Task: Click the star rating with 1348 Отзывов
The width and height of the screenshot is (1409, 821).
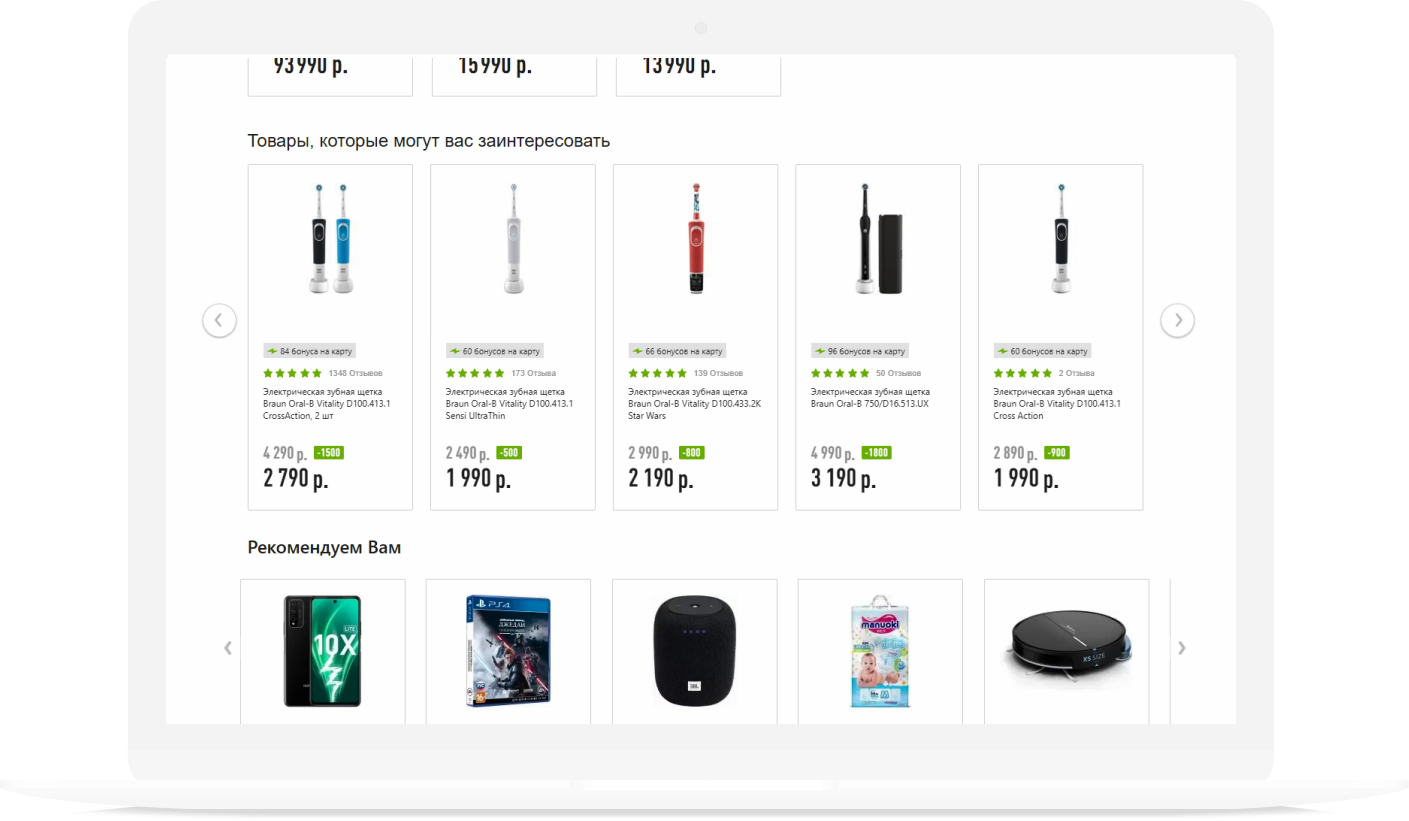Action: 292,373
